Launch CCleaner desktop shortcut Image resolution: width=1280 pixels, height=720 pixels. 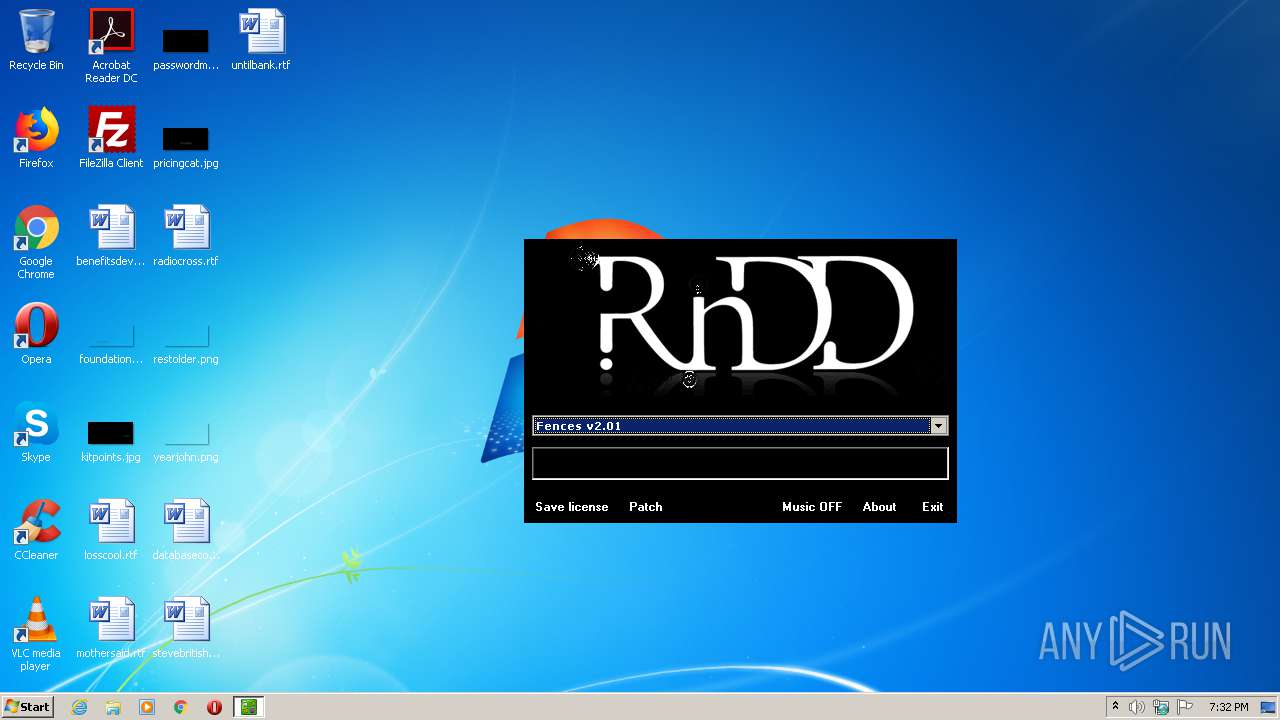pos(36,530)
